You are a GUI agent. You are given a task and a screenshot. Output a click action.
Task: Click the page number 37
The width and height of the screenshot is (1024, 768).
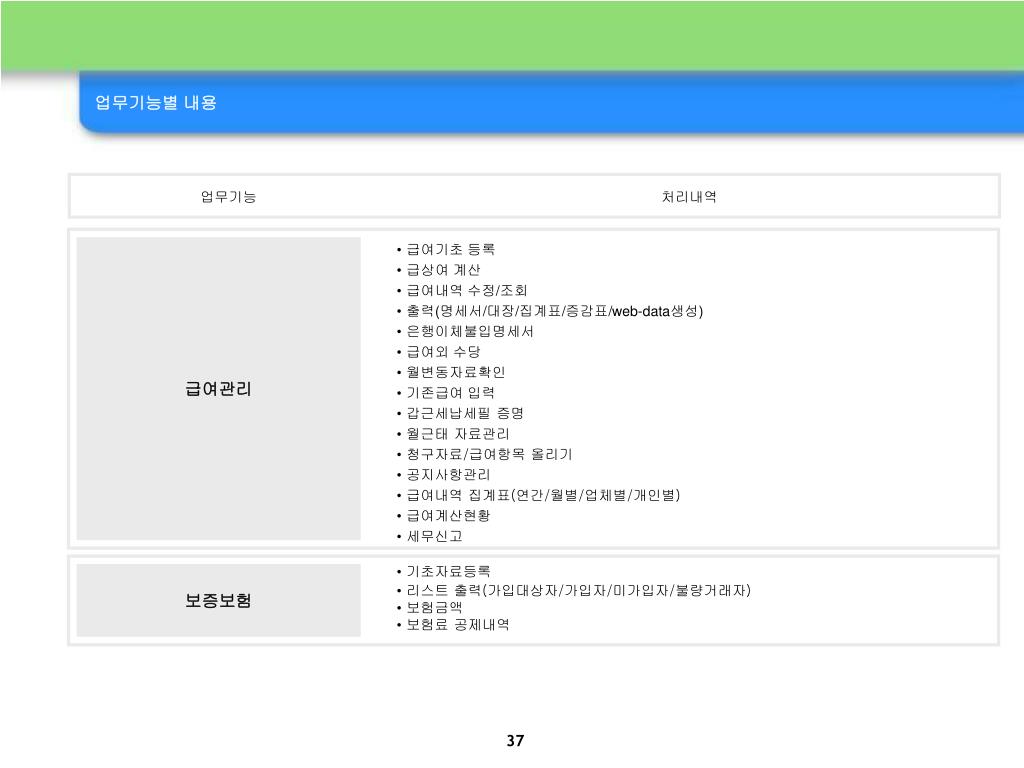click(515, 741)
